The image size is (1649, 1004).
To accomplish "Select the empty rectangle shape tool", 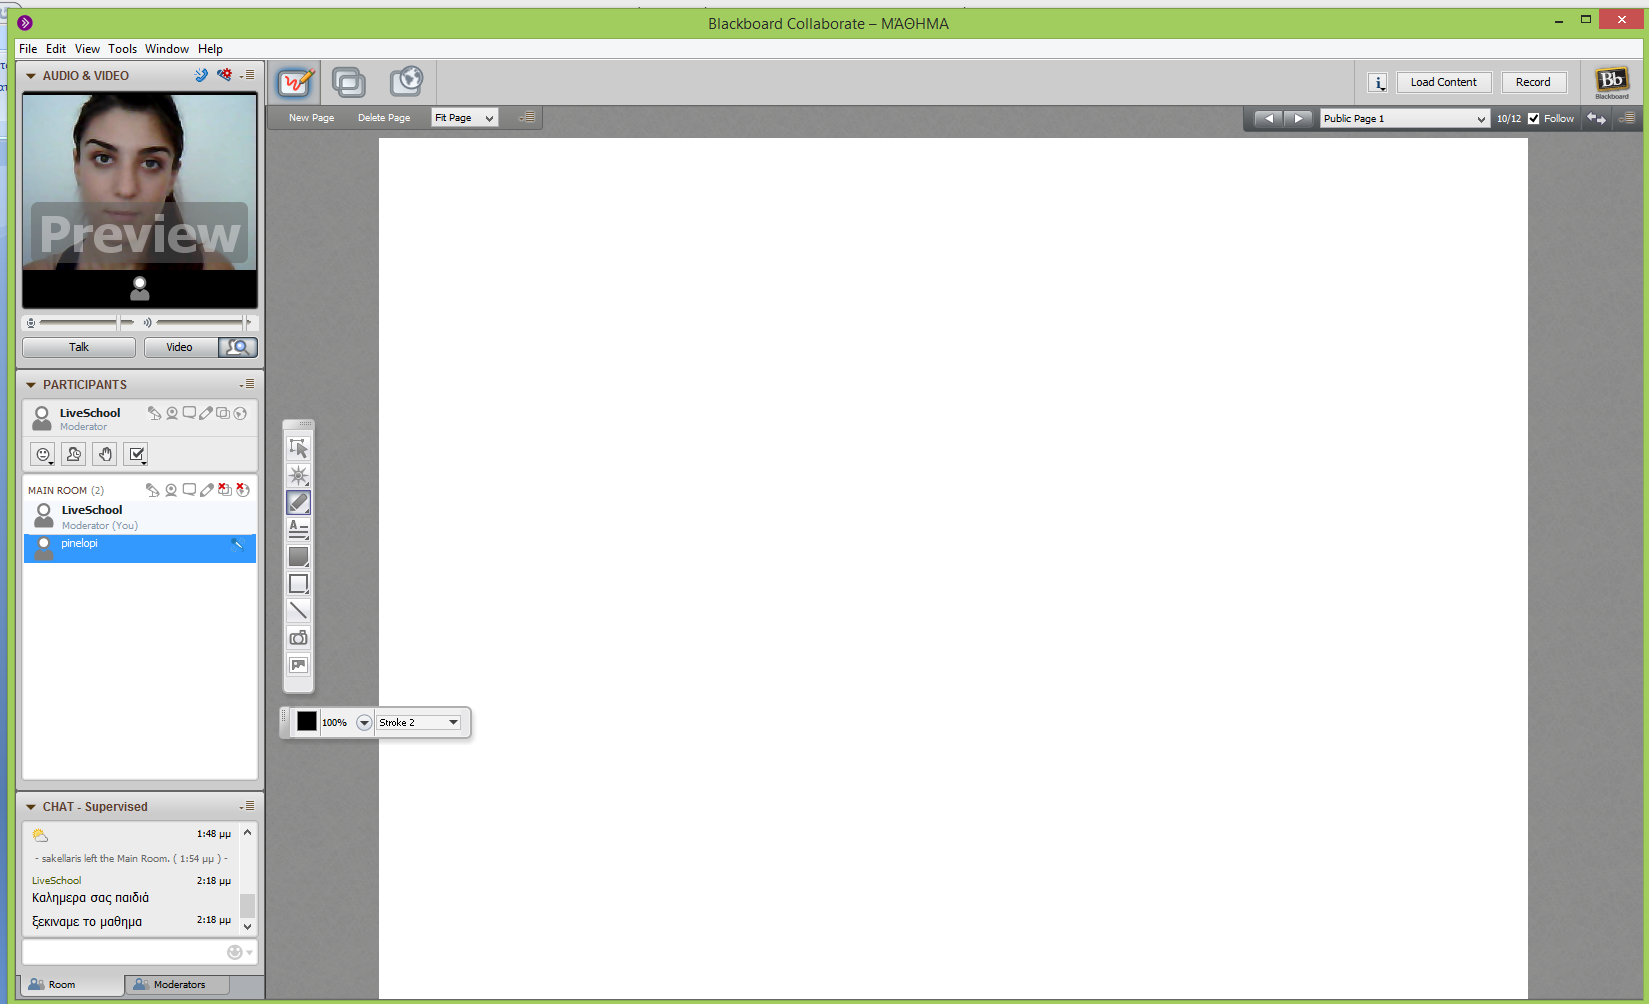I will [x=298, y=583].
